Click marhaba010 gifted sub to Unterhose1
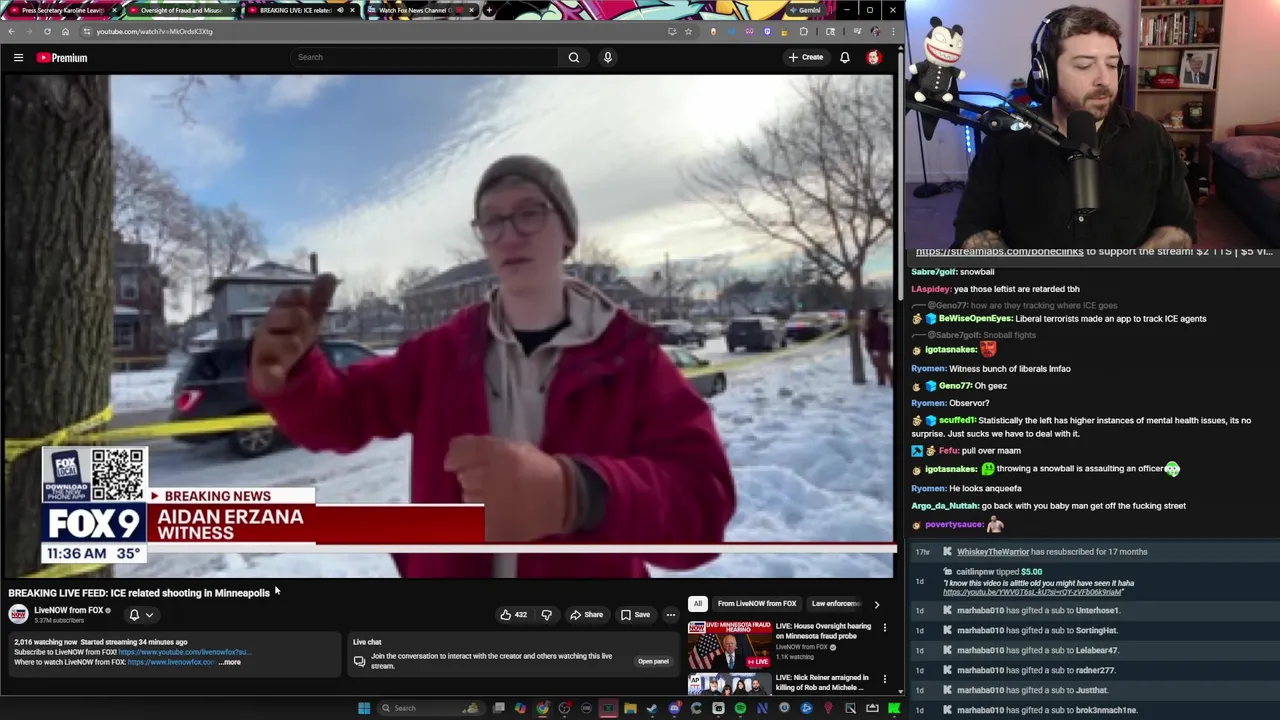 (x=1092, y=611)
